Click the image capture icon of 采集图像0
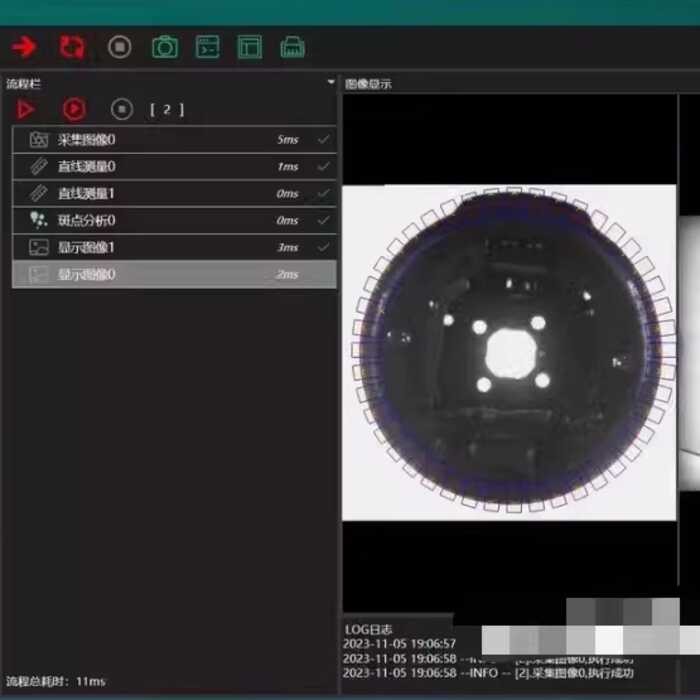700x700 pixels. (x=39, y=140)
